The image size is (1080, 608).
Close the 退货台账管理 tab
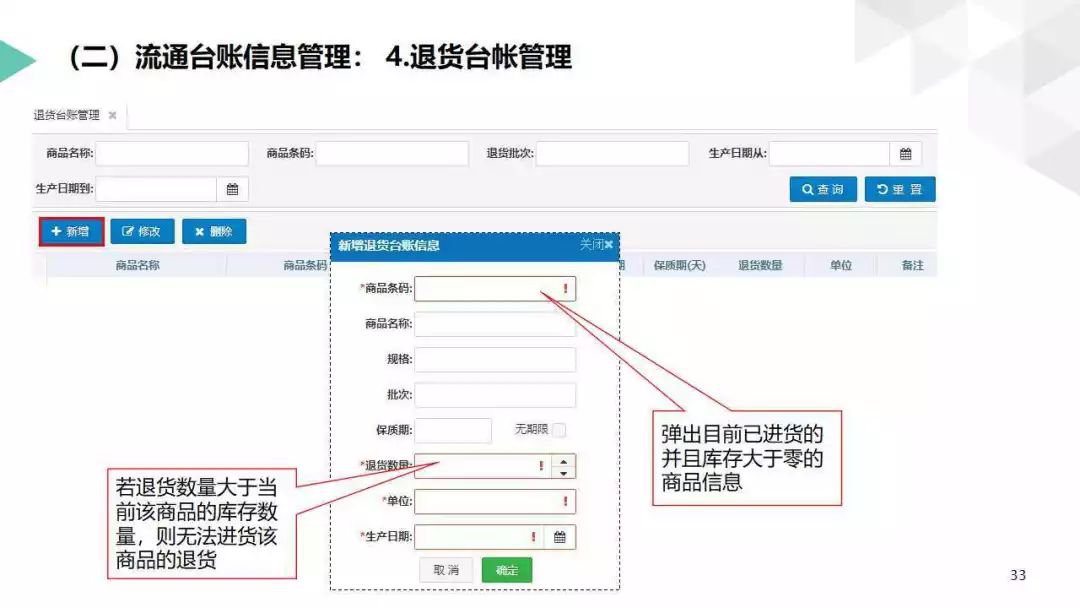pyautogui.click(x=110, y=114)
